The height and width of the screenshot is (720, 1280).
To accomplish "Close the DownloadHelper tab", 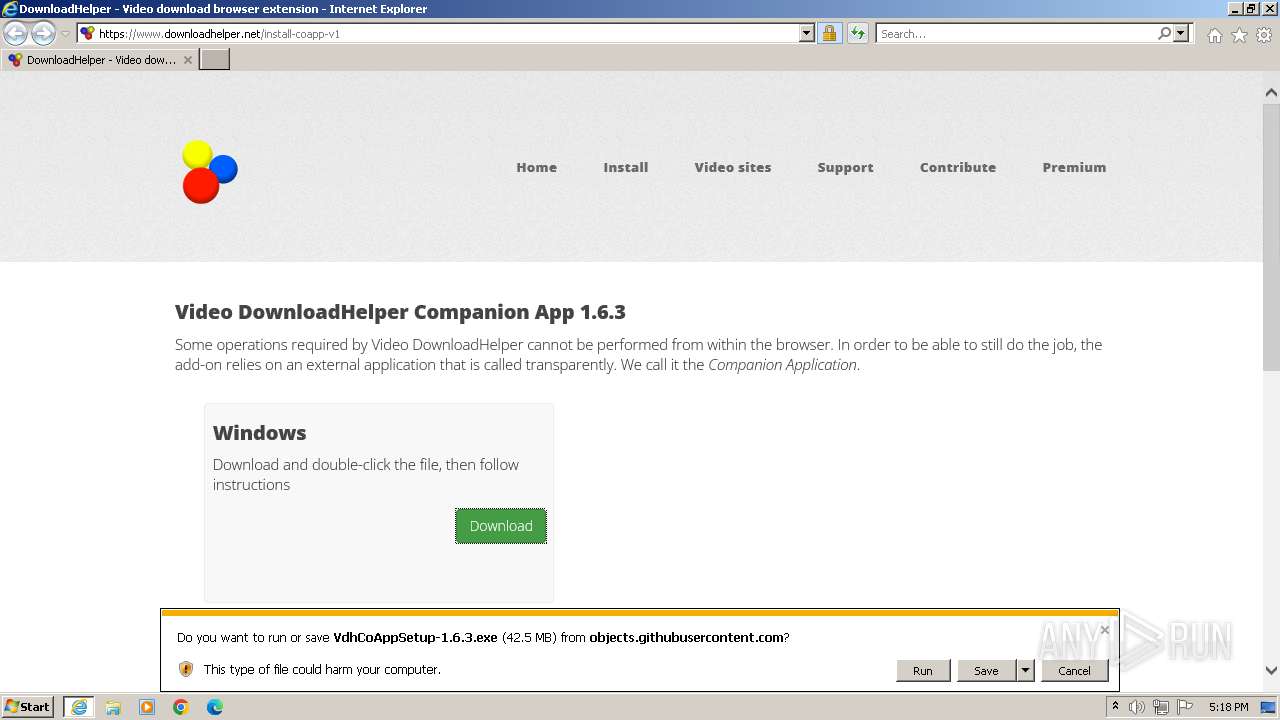I will click(187, 60).
